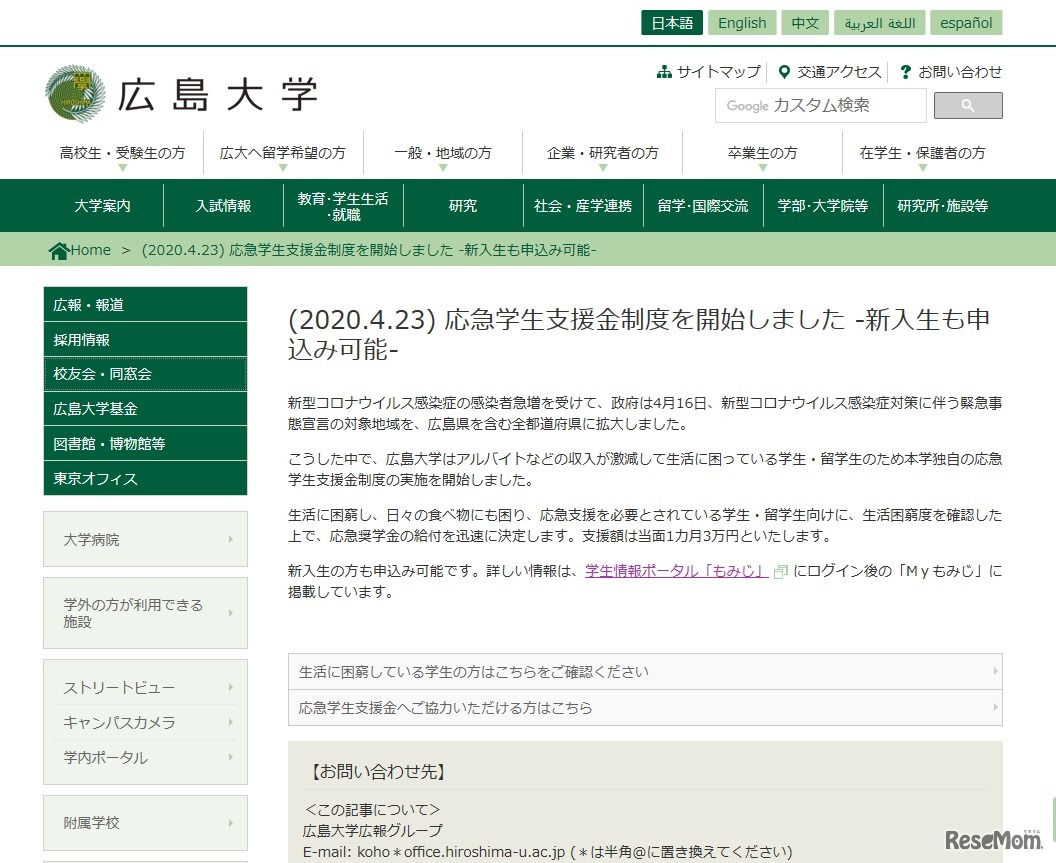Expand 生活に困窮している学生の方 section
Screen dimensions: 1056x863
pos(645,672)
